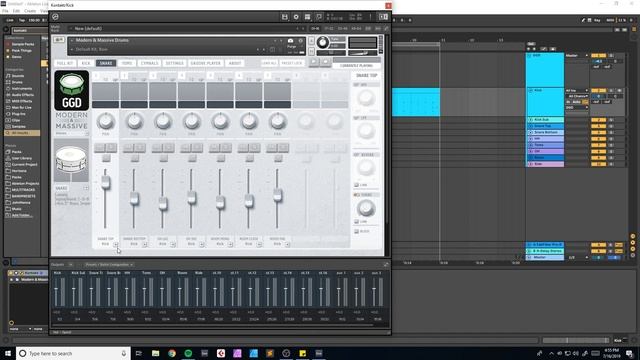Viewport: 640px width, 360px height.
Task: Click the Windows Start button
Action: point(8,353)
